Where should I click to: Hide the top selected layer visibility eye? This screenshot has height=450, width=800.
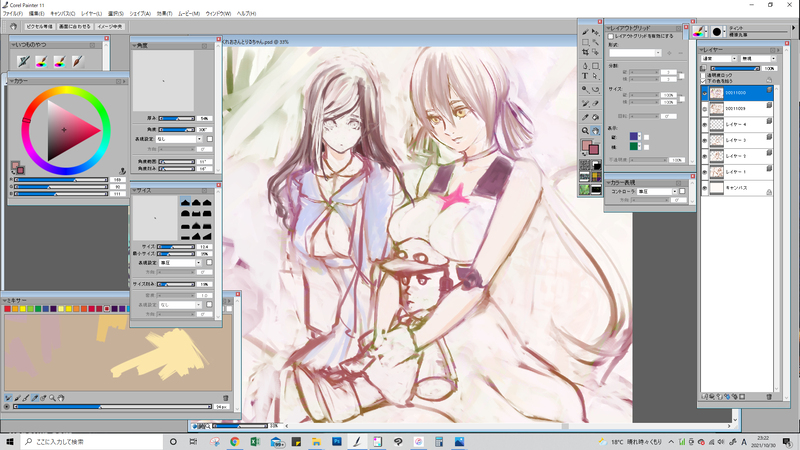point(705,93)
